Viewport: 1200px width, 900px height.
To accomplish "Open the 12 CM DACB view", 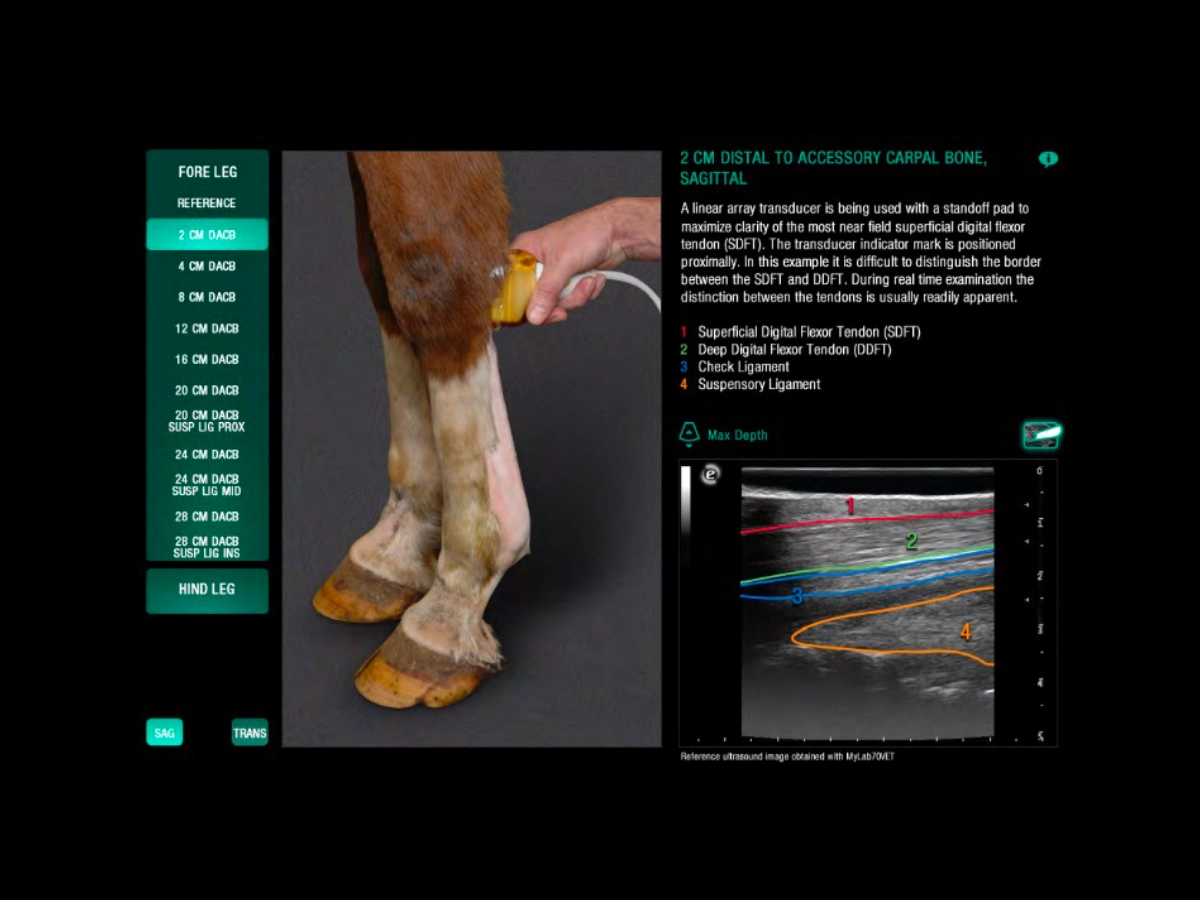I will pos(207,328).
